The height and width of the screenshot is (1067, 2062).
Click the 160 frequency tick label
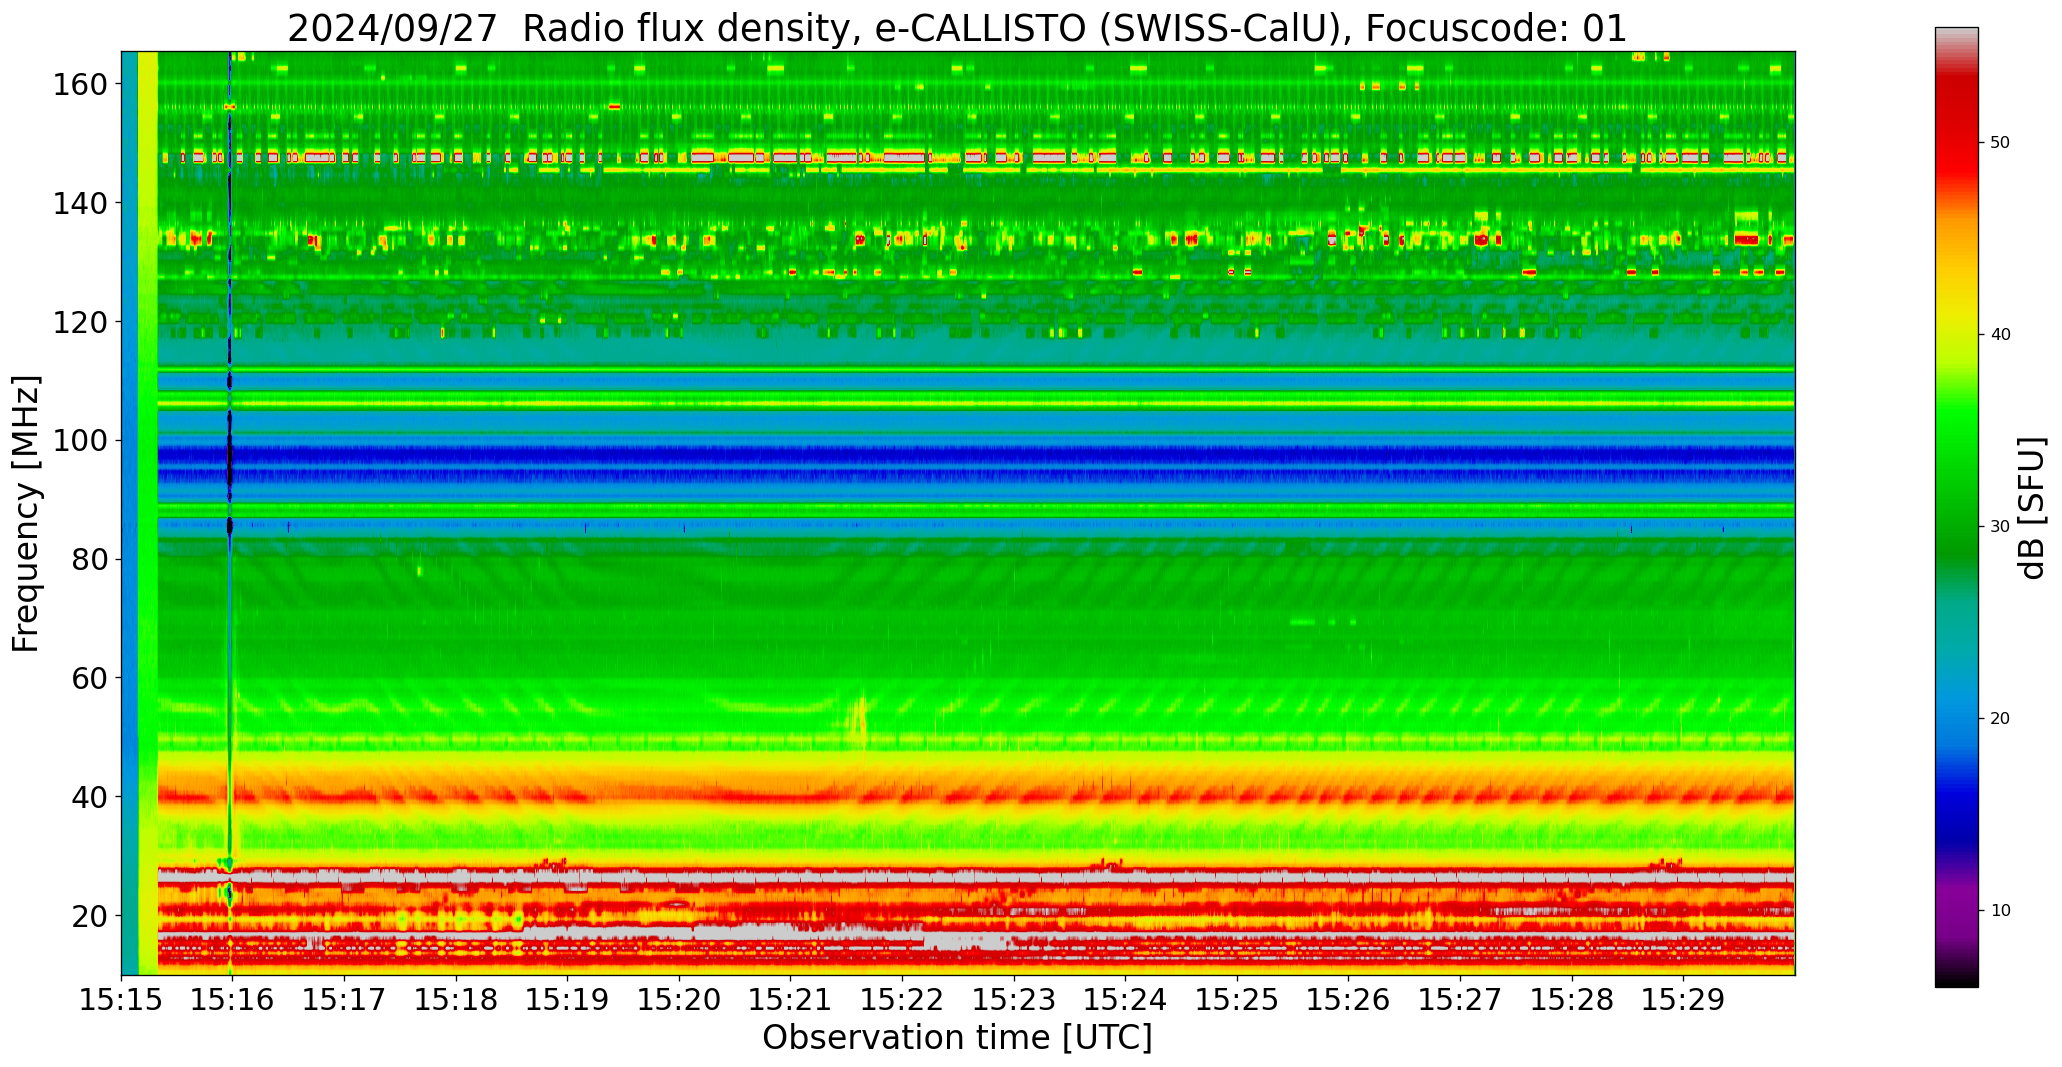coord(79,85)
